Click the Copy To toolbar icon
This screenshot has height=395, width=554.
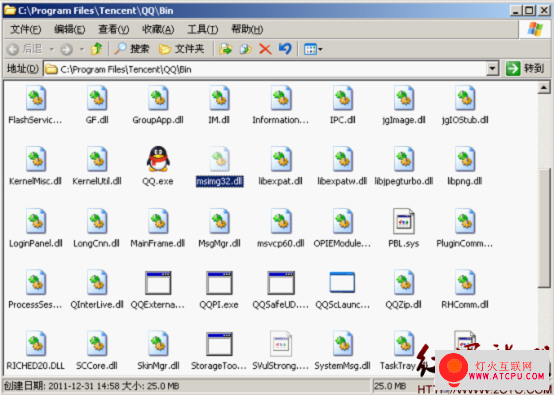[x=245, y=49]
